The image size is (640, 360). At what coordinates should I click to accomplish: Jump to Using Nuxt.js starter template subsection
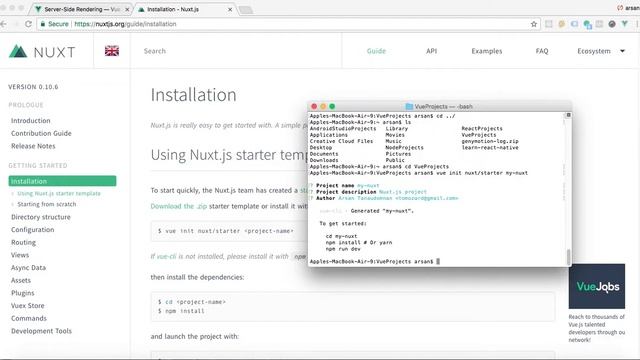click(59, 193)
